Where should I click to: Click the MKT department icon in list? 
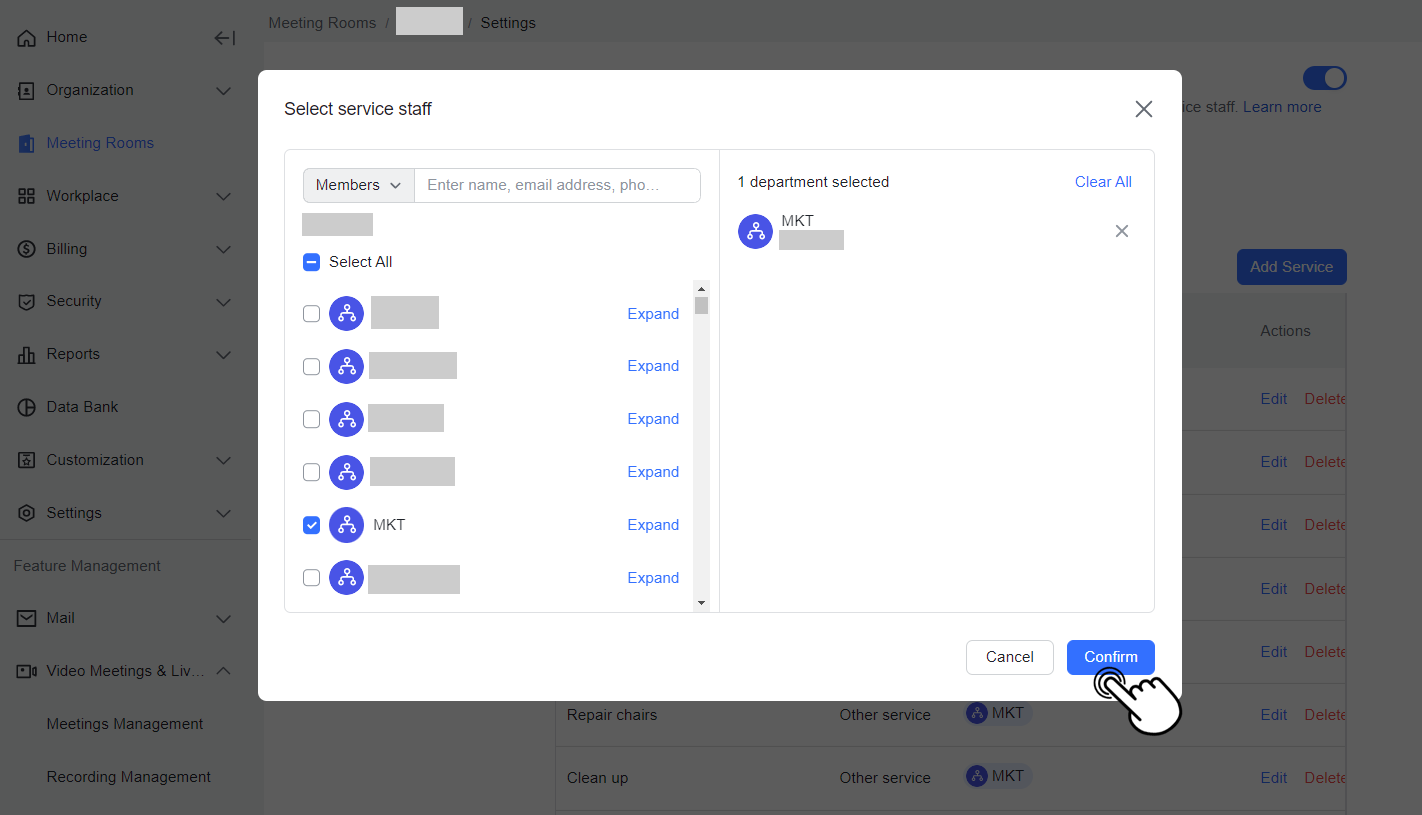(347, 525)
